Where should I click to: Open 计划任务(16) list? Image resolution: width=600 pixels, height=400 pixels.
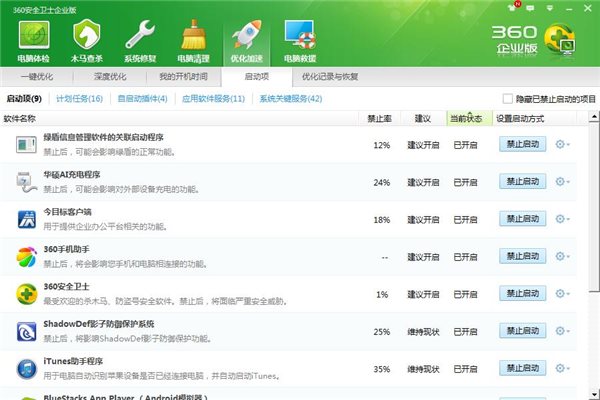[80, 99]
